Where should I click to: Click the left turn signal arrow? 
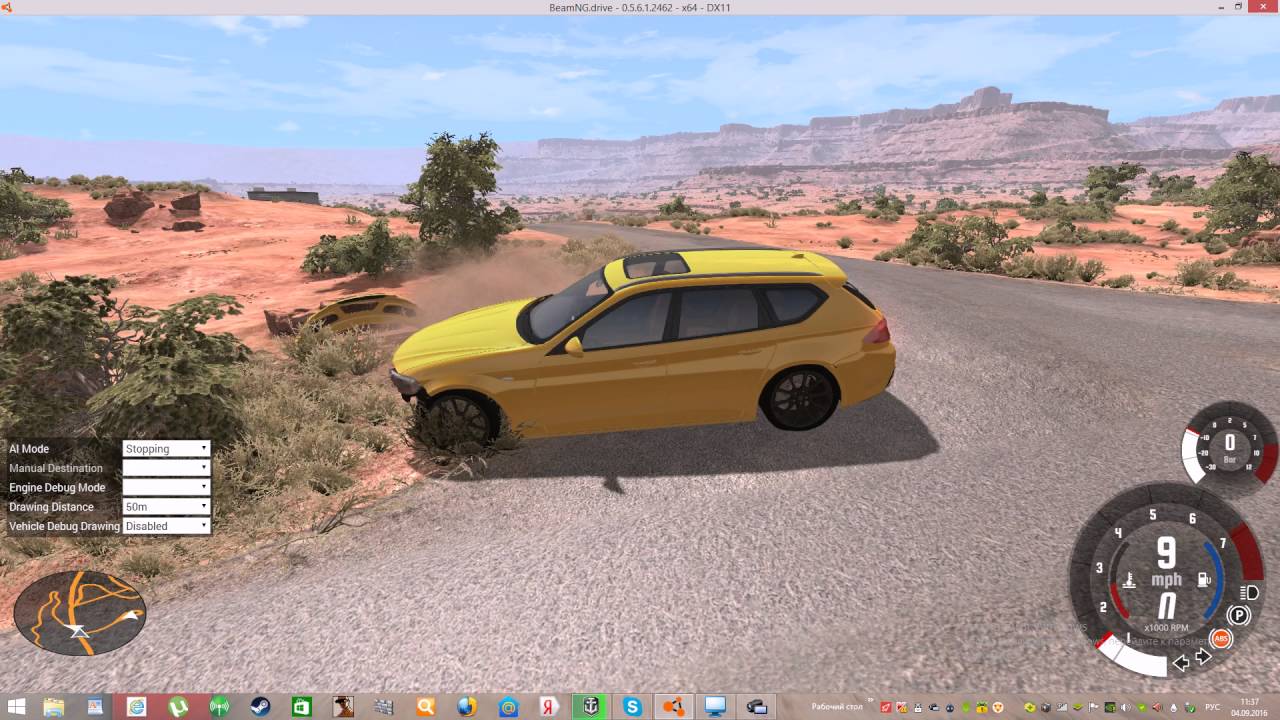coord(1181,662)
